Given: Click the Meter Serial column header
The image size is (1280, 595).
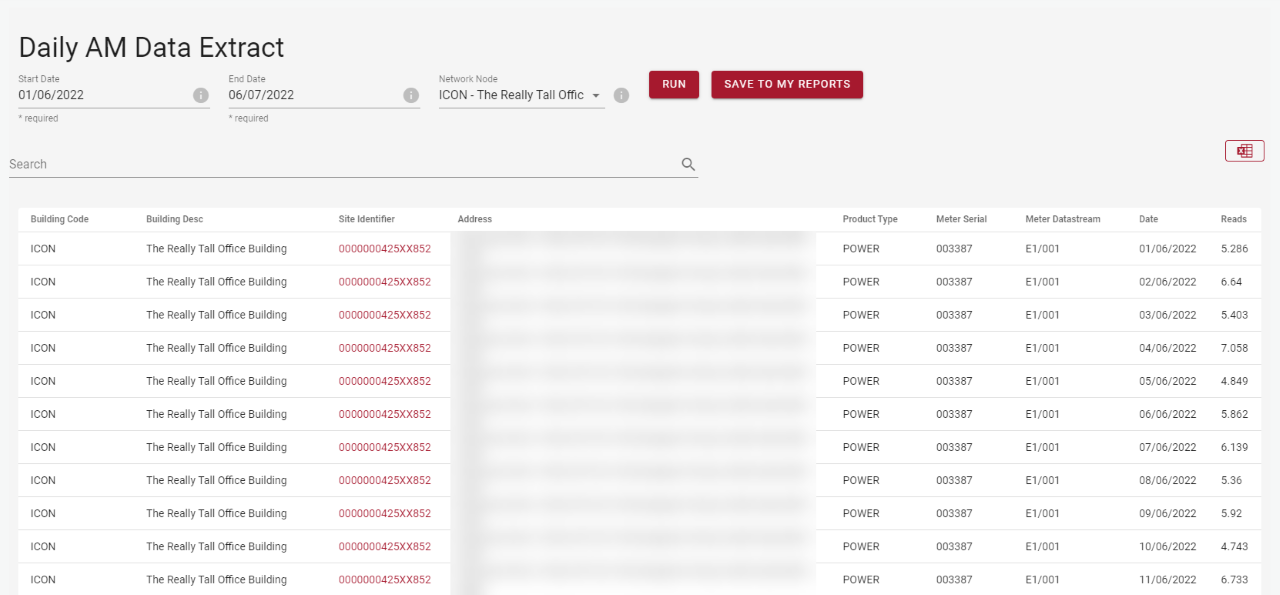Looking at the screenshot, I should (x=961, y=219).
